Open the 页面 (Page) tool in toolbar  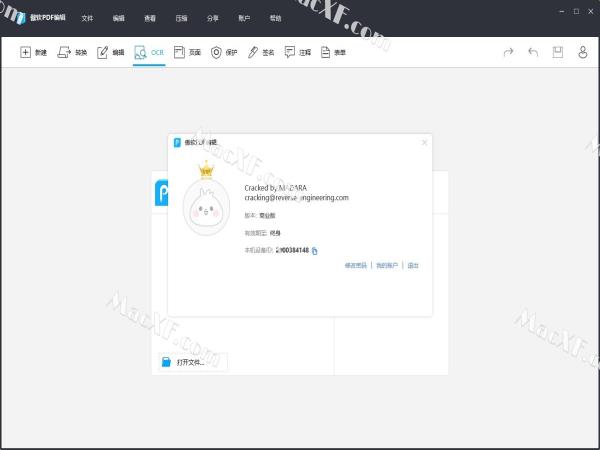187,52
